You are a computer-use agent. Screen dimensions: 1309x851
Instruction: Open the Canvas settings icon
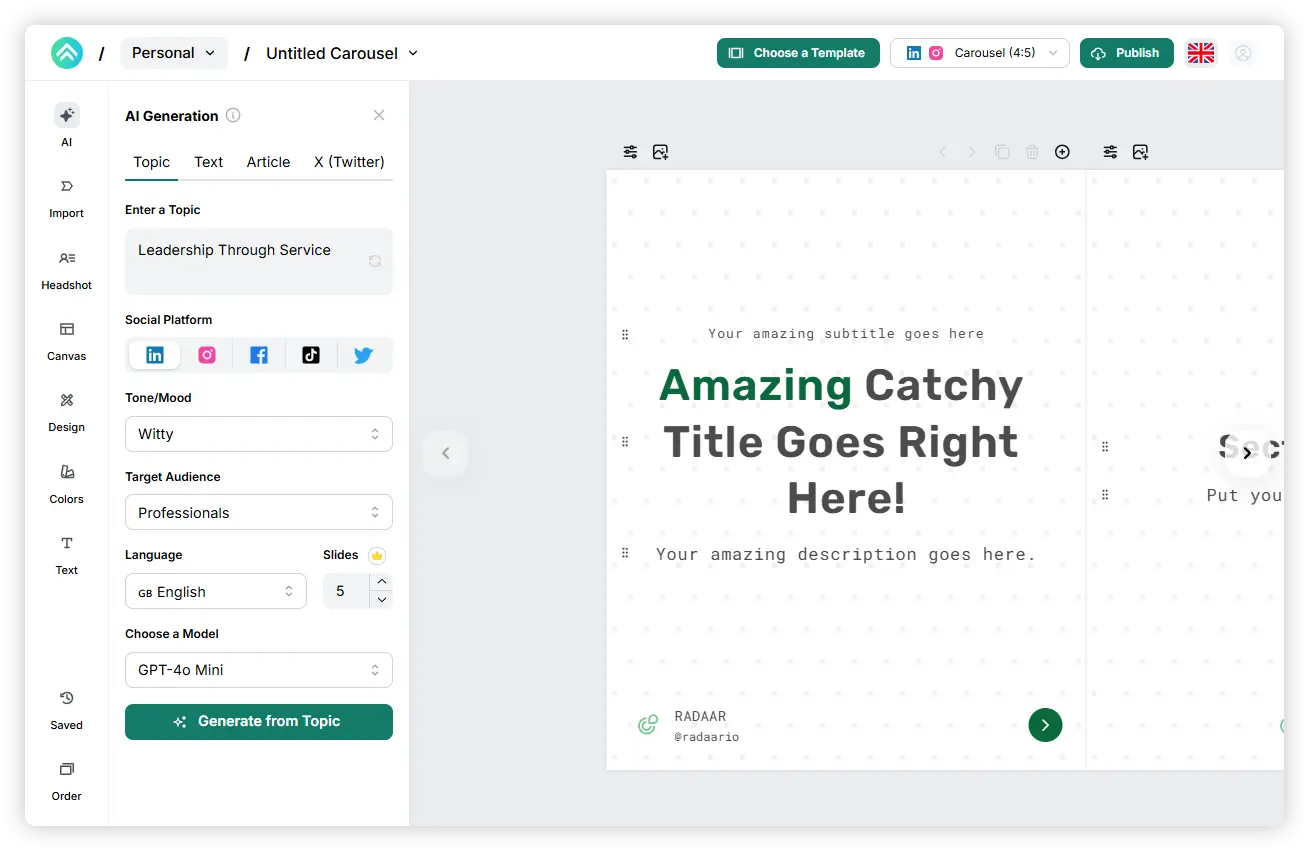click(x=66, y=339)
